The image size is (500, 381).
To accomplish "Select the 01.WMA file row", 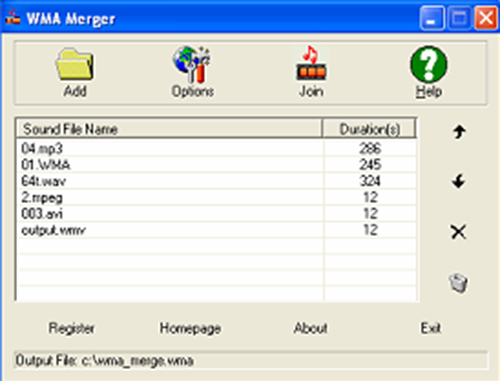I will pos(217,165).
